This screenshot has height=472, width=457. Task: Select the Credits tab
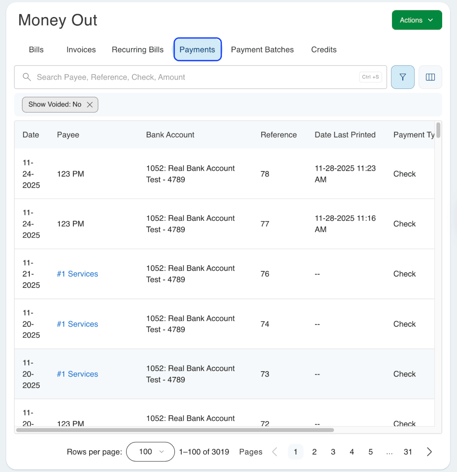[x=324, y=50]
